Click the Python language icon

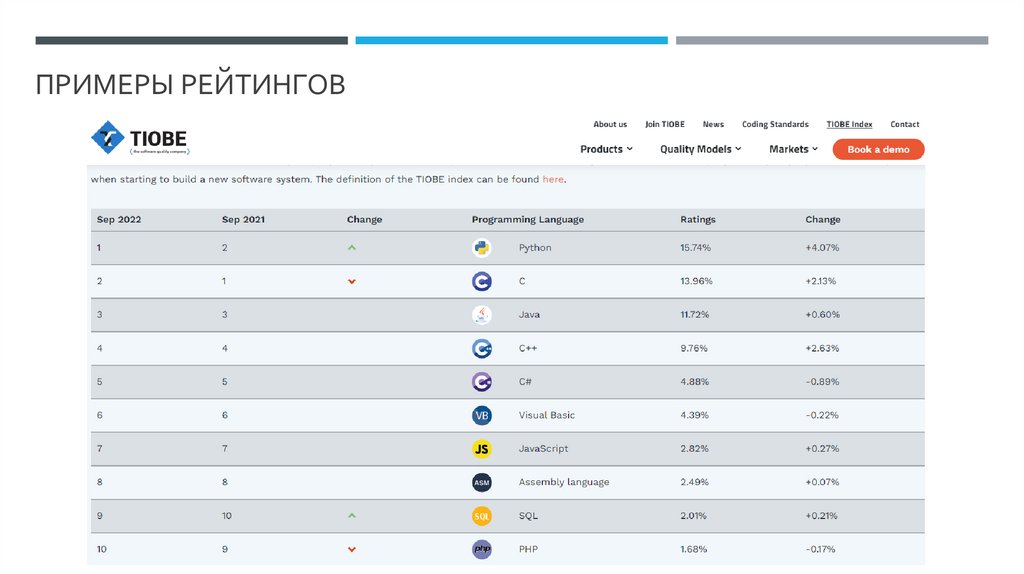coord(482,248)
